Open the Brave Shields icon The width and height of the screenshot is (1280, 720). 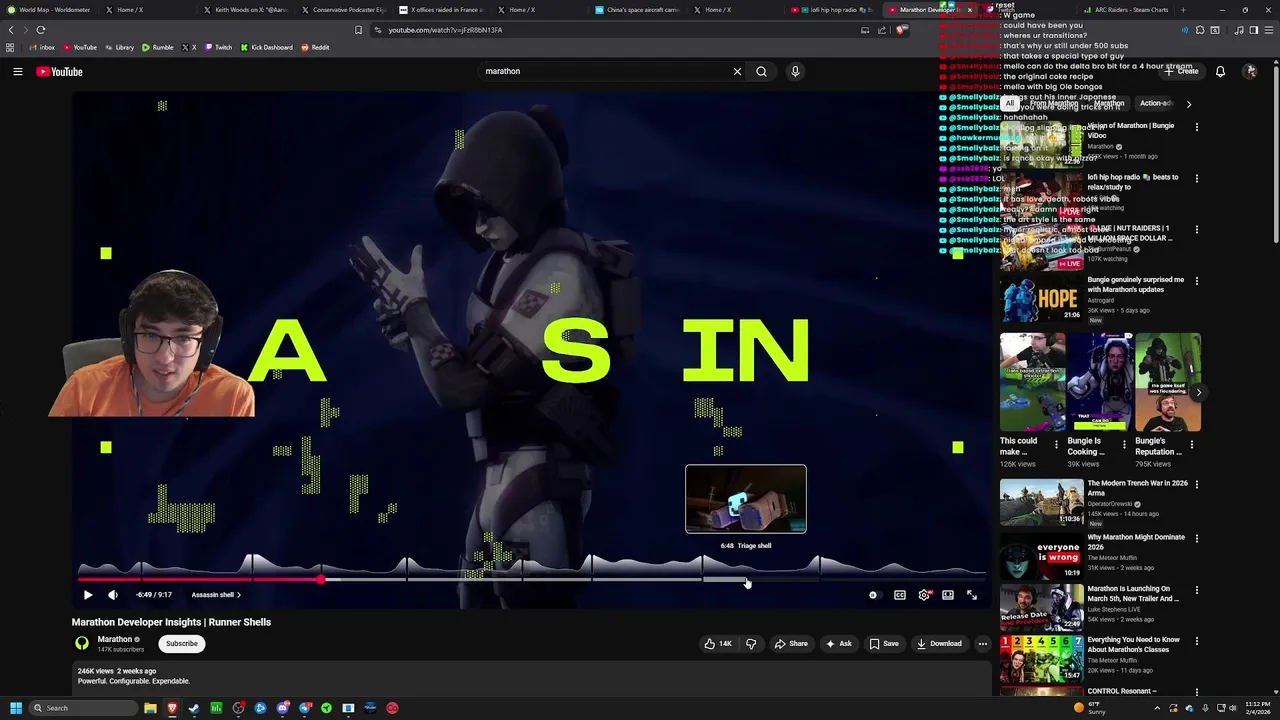pyautogui.click(x=901, y=30)
